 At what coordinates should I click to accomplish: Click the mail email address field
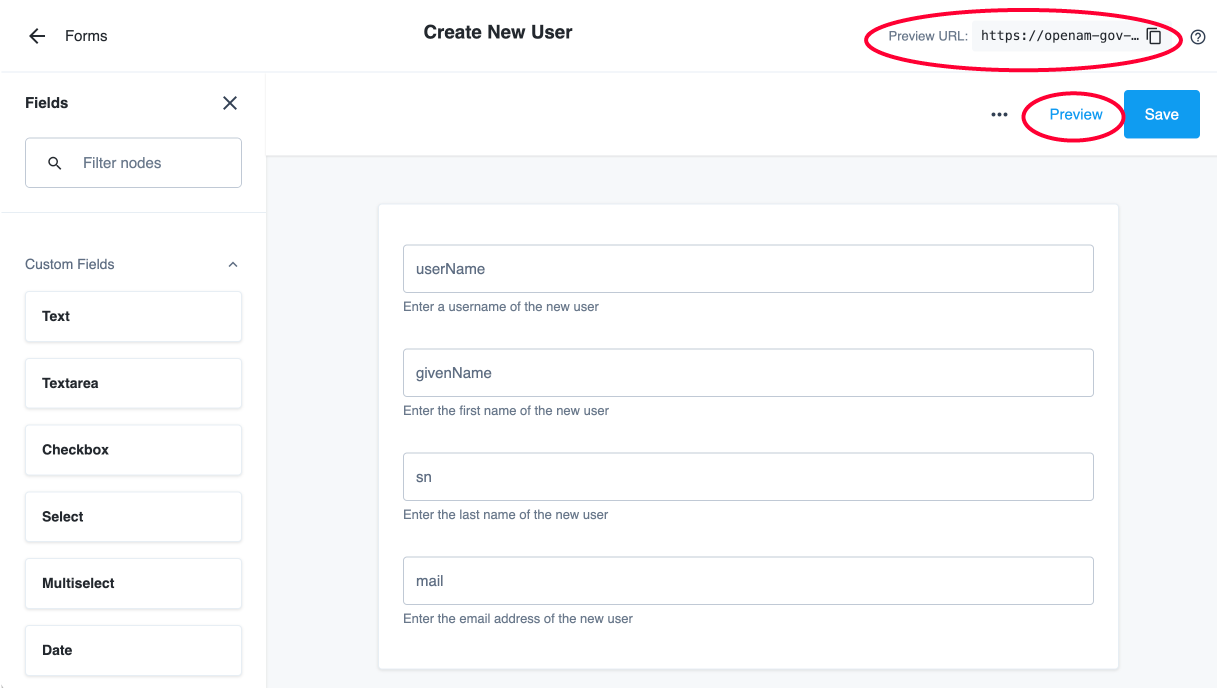click(x=747, y=580)
